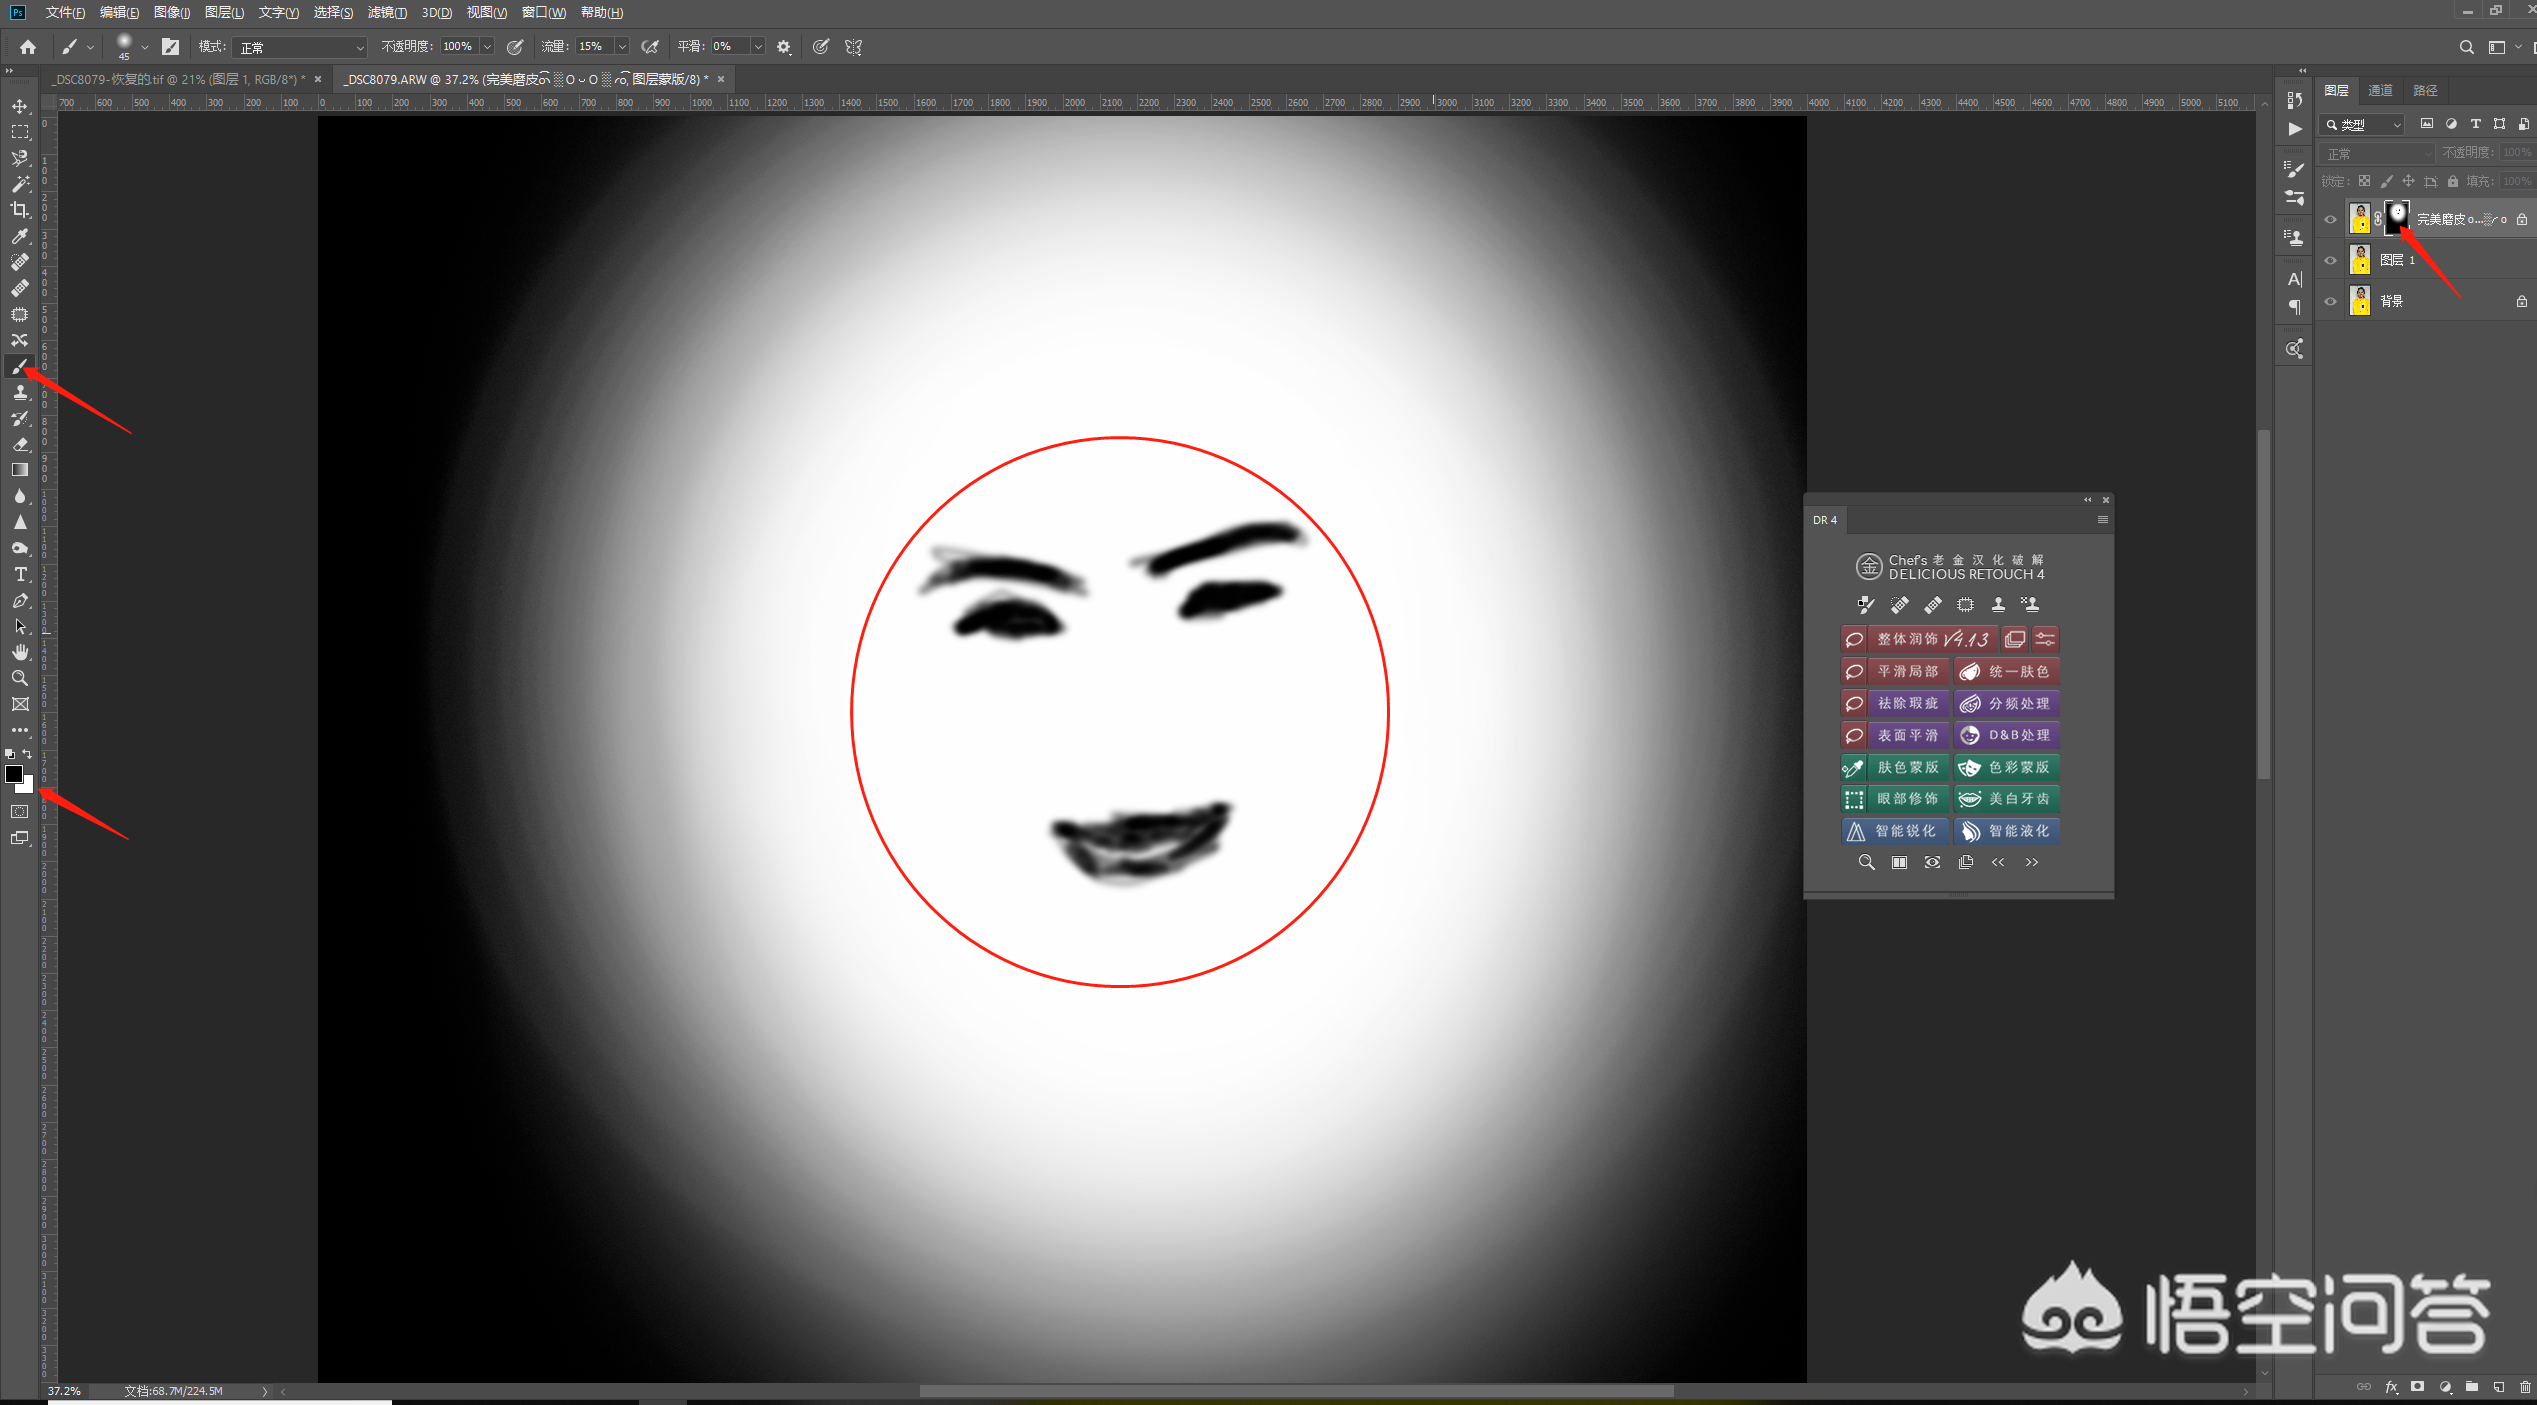
Task: Click the D&B处理 button
Action: pos(2007,735)
